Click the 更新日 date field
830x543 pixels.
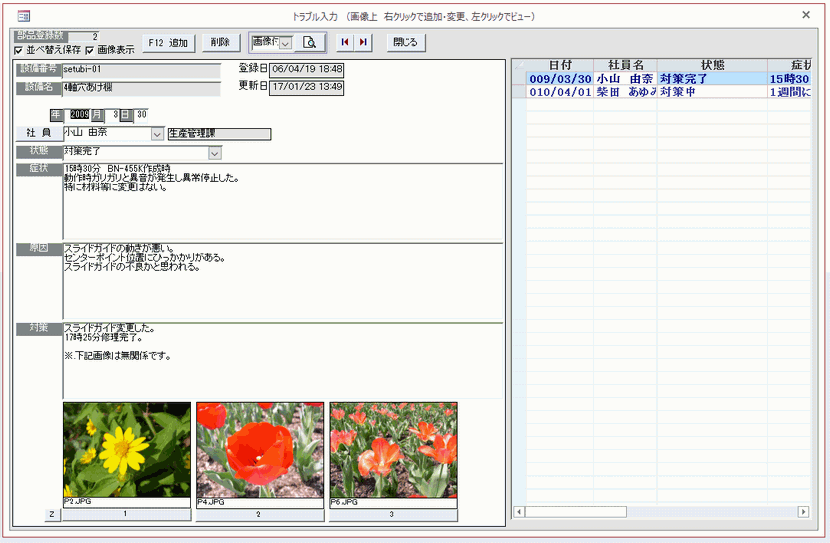point(306,87)
